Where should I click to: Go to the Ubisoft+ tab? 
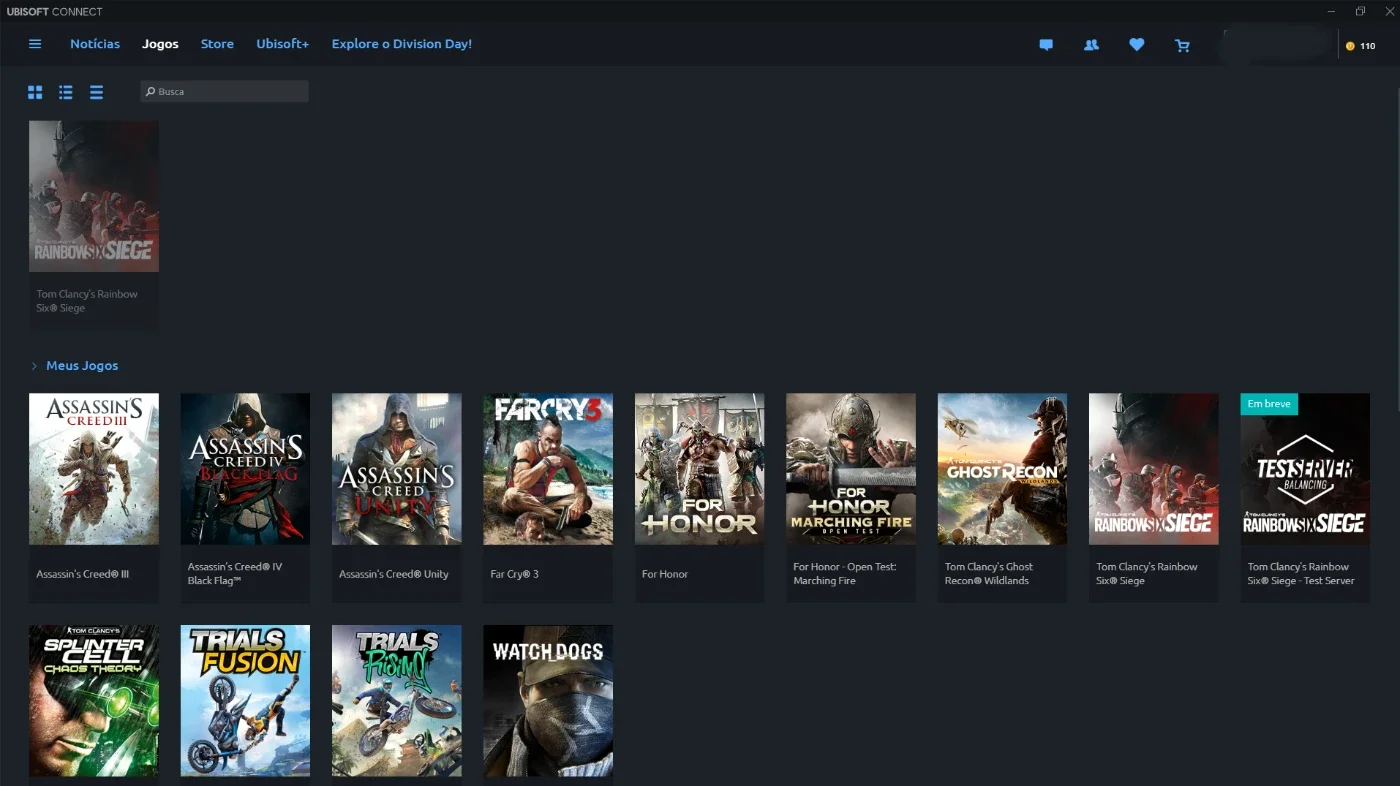point(283,44)
